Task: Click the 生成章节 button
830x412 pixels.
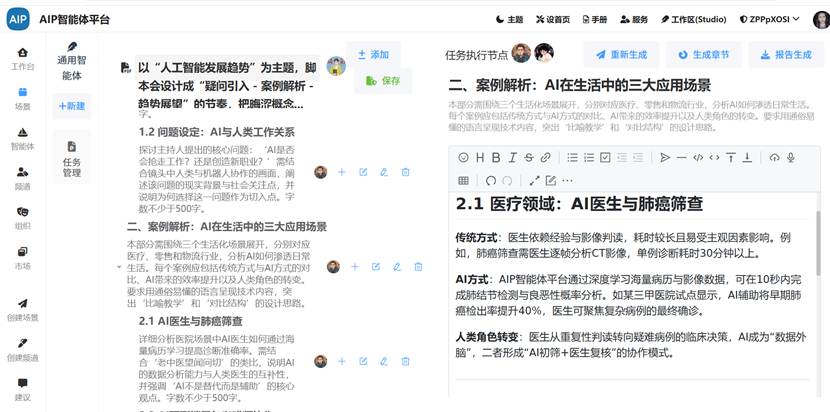Action: [x=703, y=55]
